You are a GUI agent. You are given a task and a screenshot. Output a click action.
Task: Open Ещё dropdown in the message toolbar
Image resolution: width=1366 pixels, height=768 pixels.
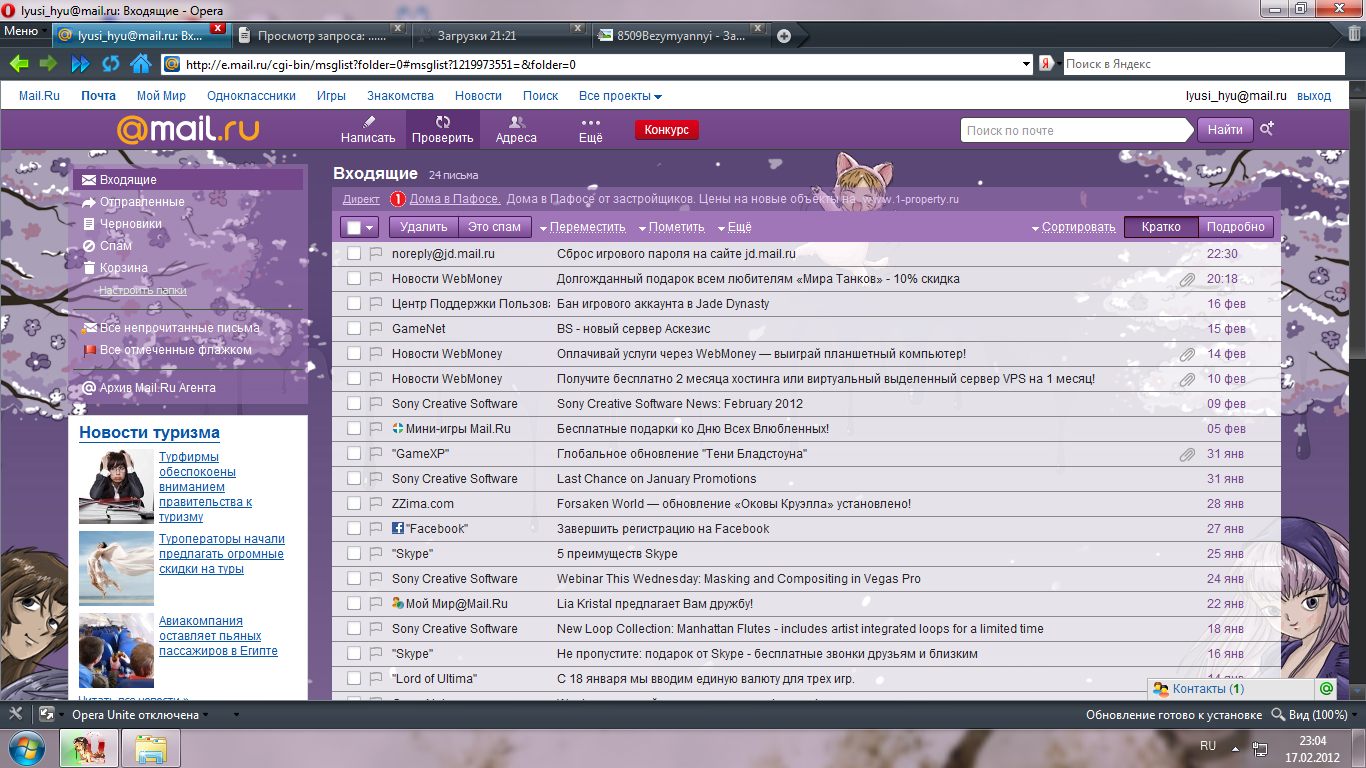coord(734,227)
